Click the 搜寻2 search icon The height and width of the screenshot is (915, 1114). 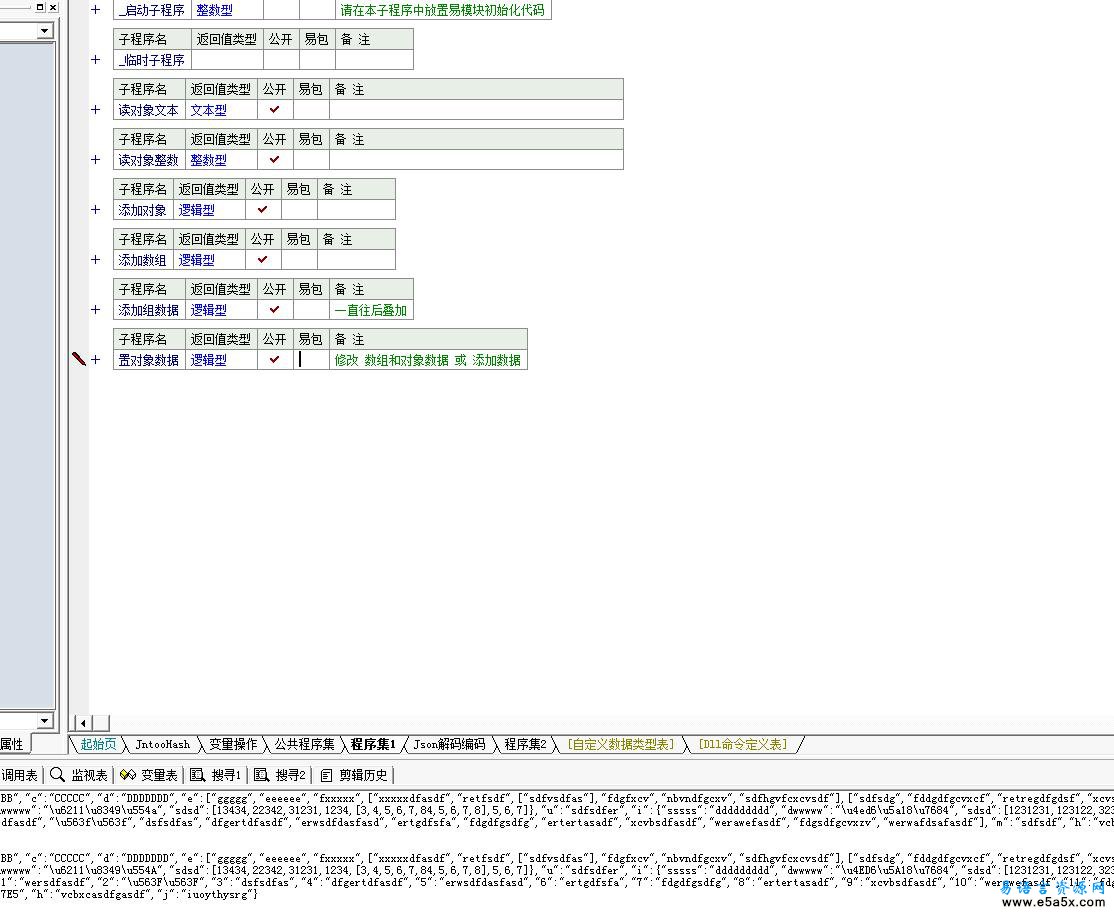pyautogui.click(x=261, y=774)
